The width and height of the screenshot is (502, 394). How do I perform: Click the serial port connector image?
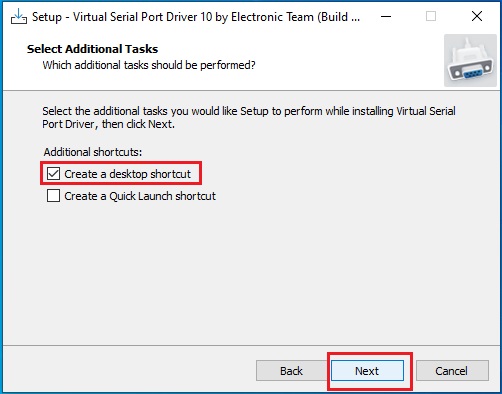coord(470,60)
